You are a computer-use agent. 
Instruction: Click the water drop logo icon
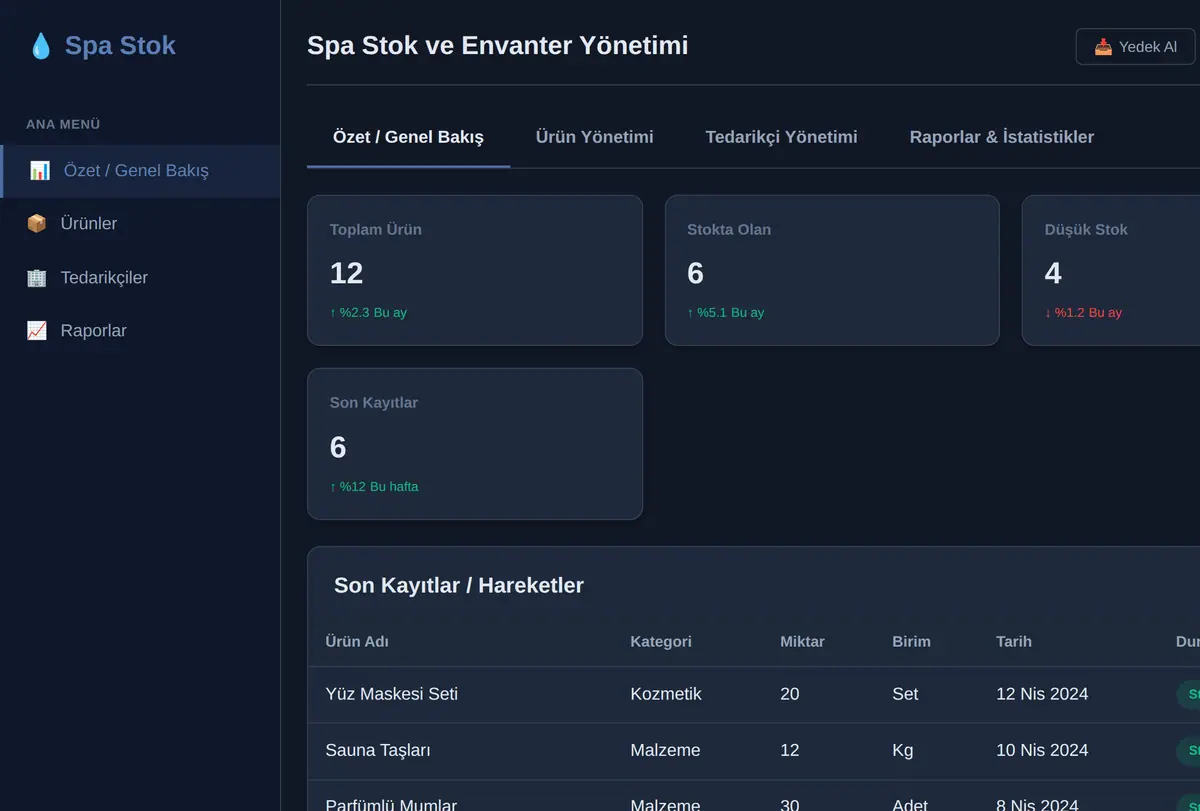(x=40, y=46)
